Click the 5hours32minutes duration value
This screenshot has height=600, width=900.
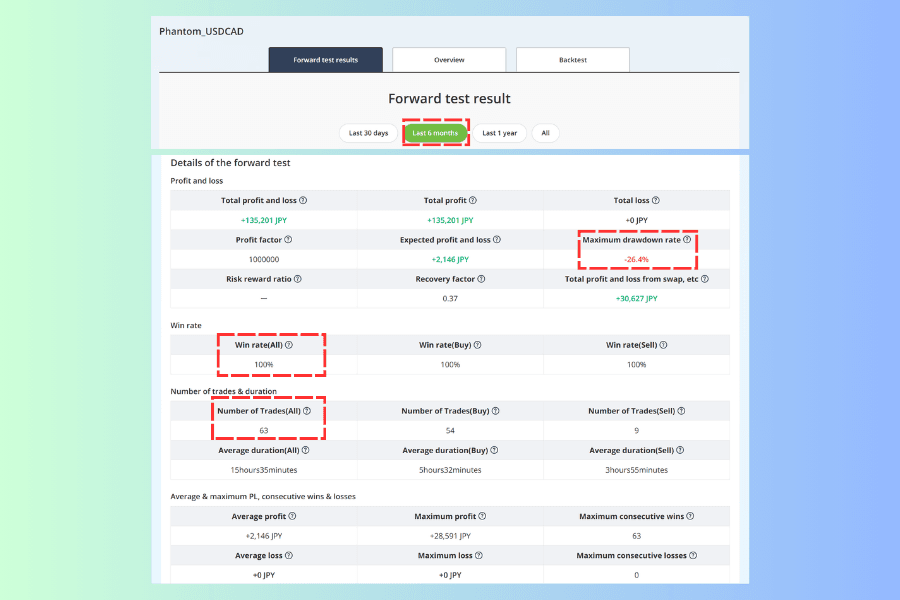click(450, 470)
